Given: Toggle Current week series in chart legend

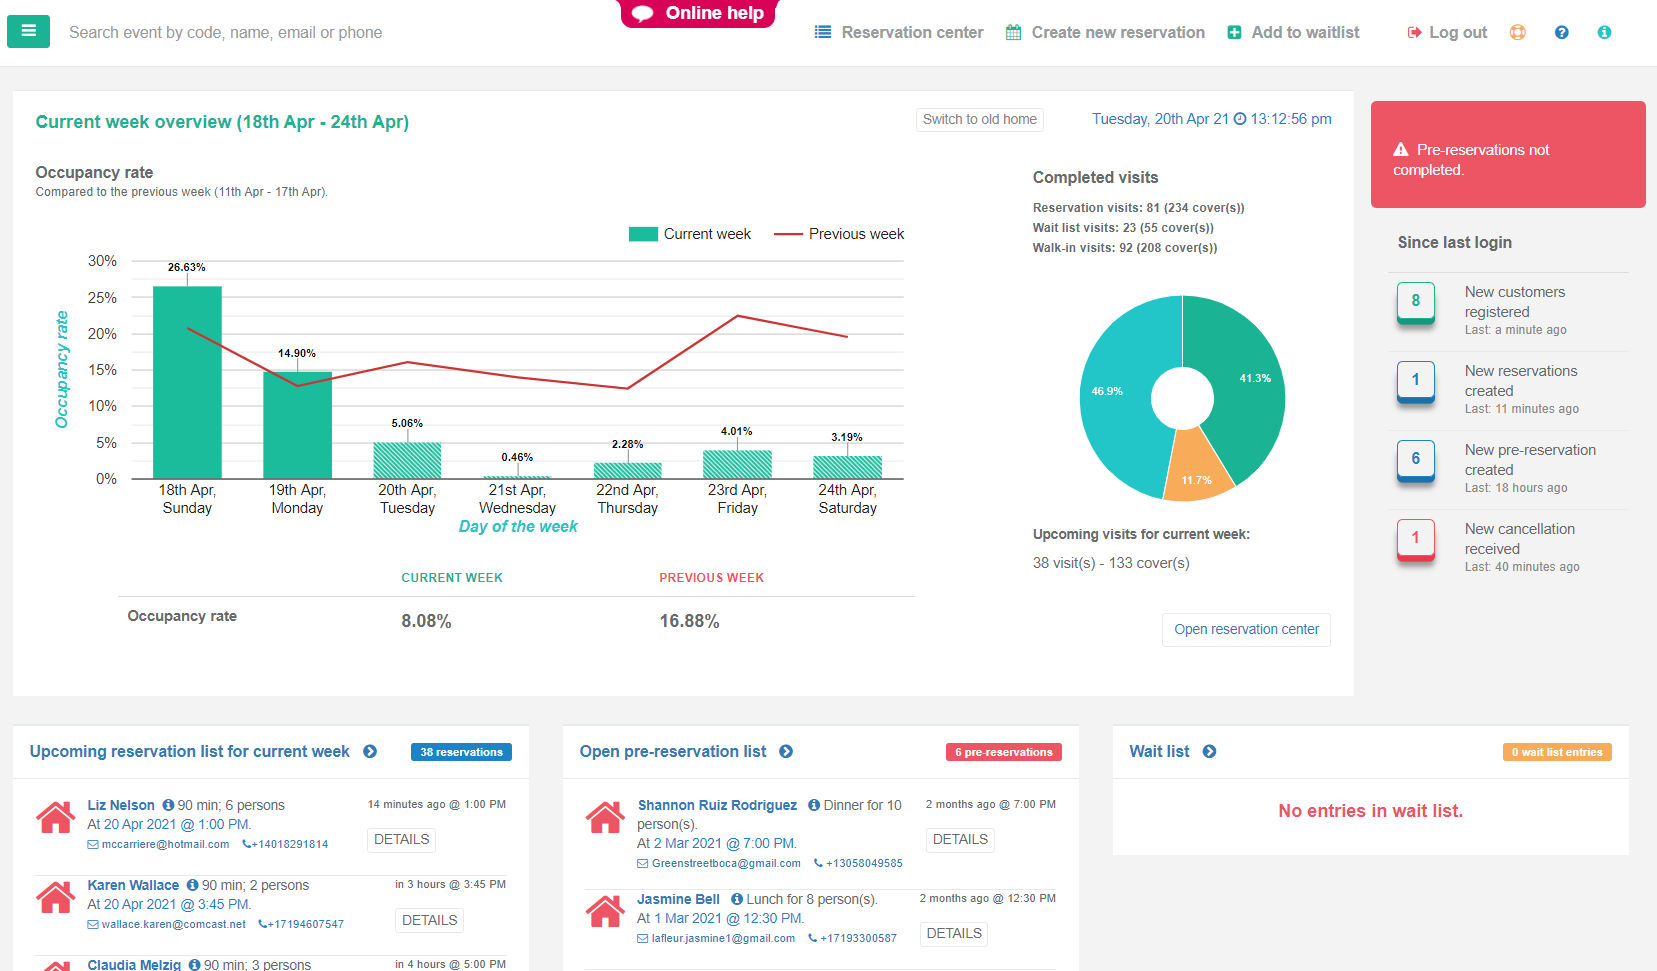Looking at the screenshot, I should pyautogui.click(x=689, y=234).
